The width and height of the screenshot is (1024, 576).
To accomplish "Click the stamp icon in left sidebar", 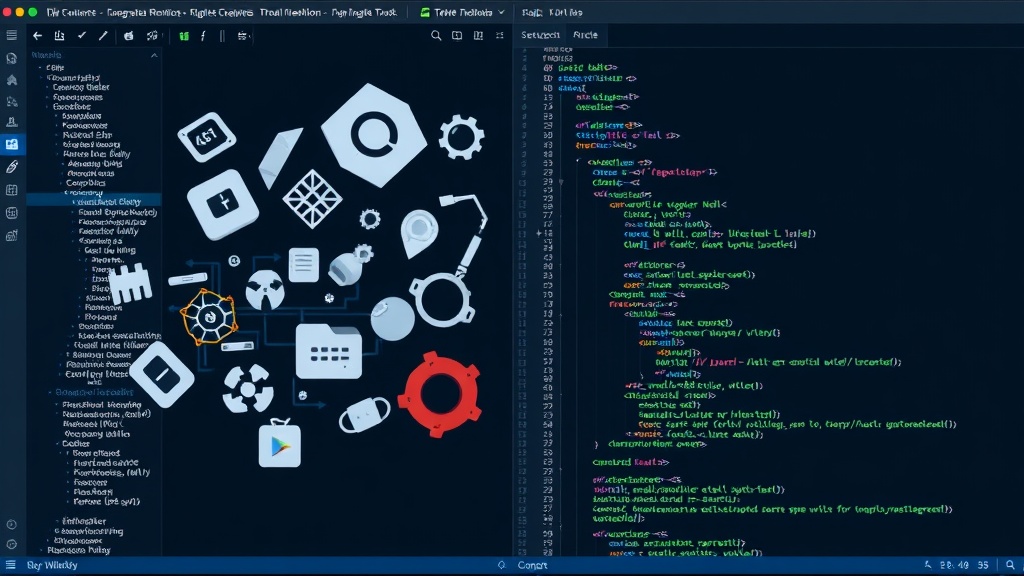I will (12, 122).
